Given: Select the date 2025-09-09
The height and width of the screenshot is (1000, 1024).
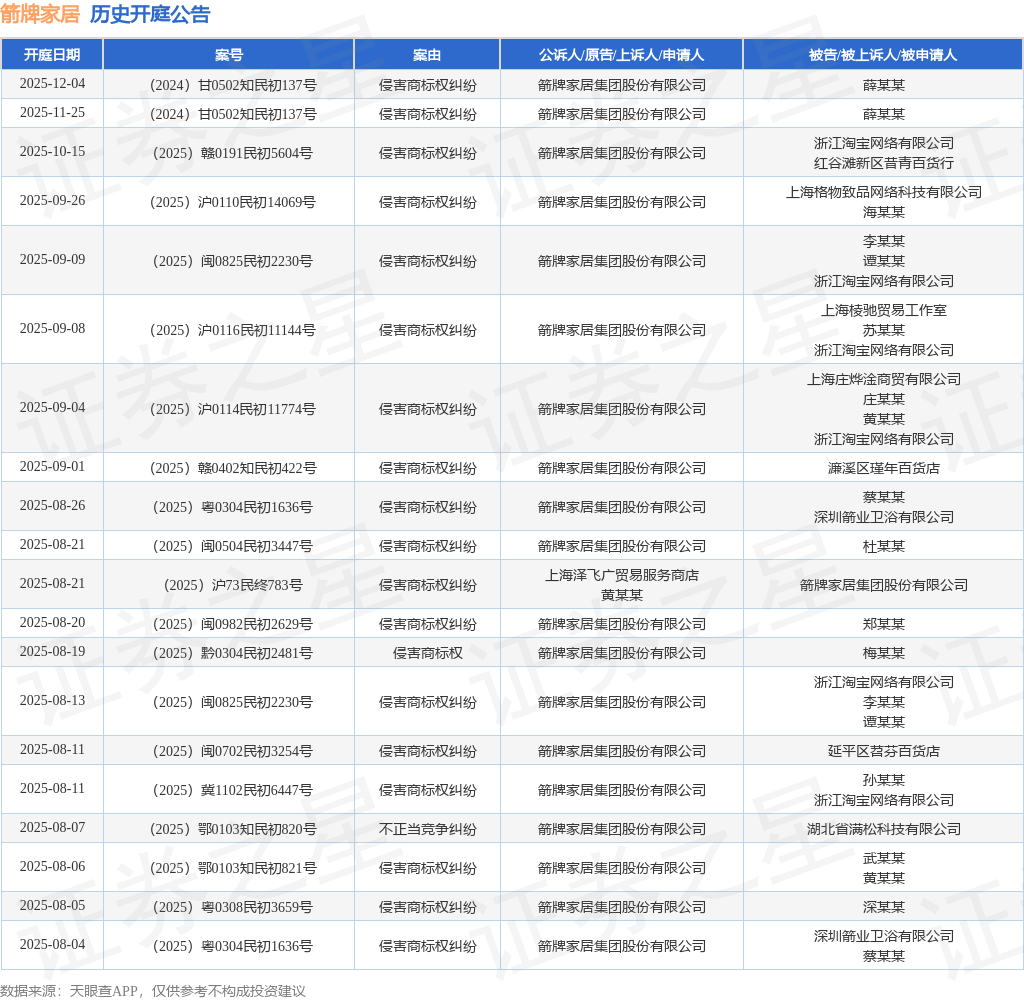Looking at the screenshot, I should (52, 259).
